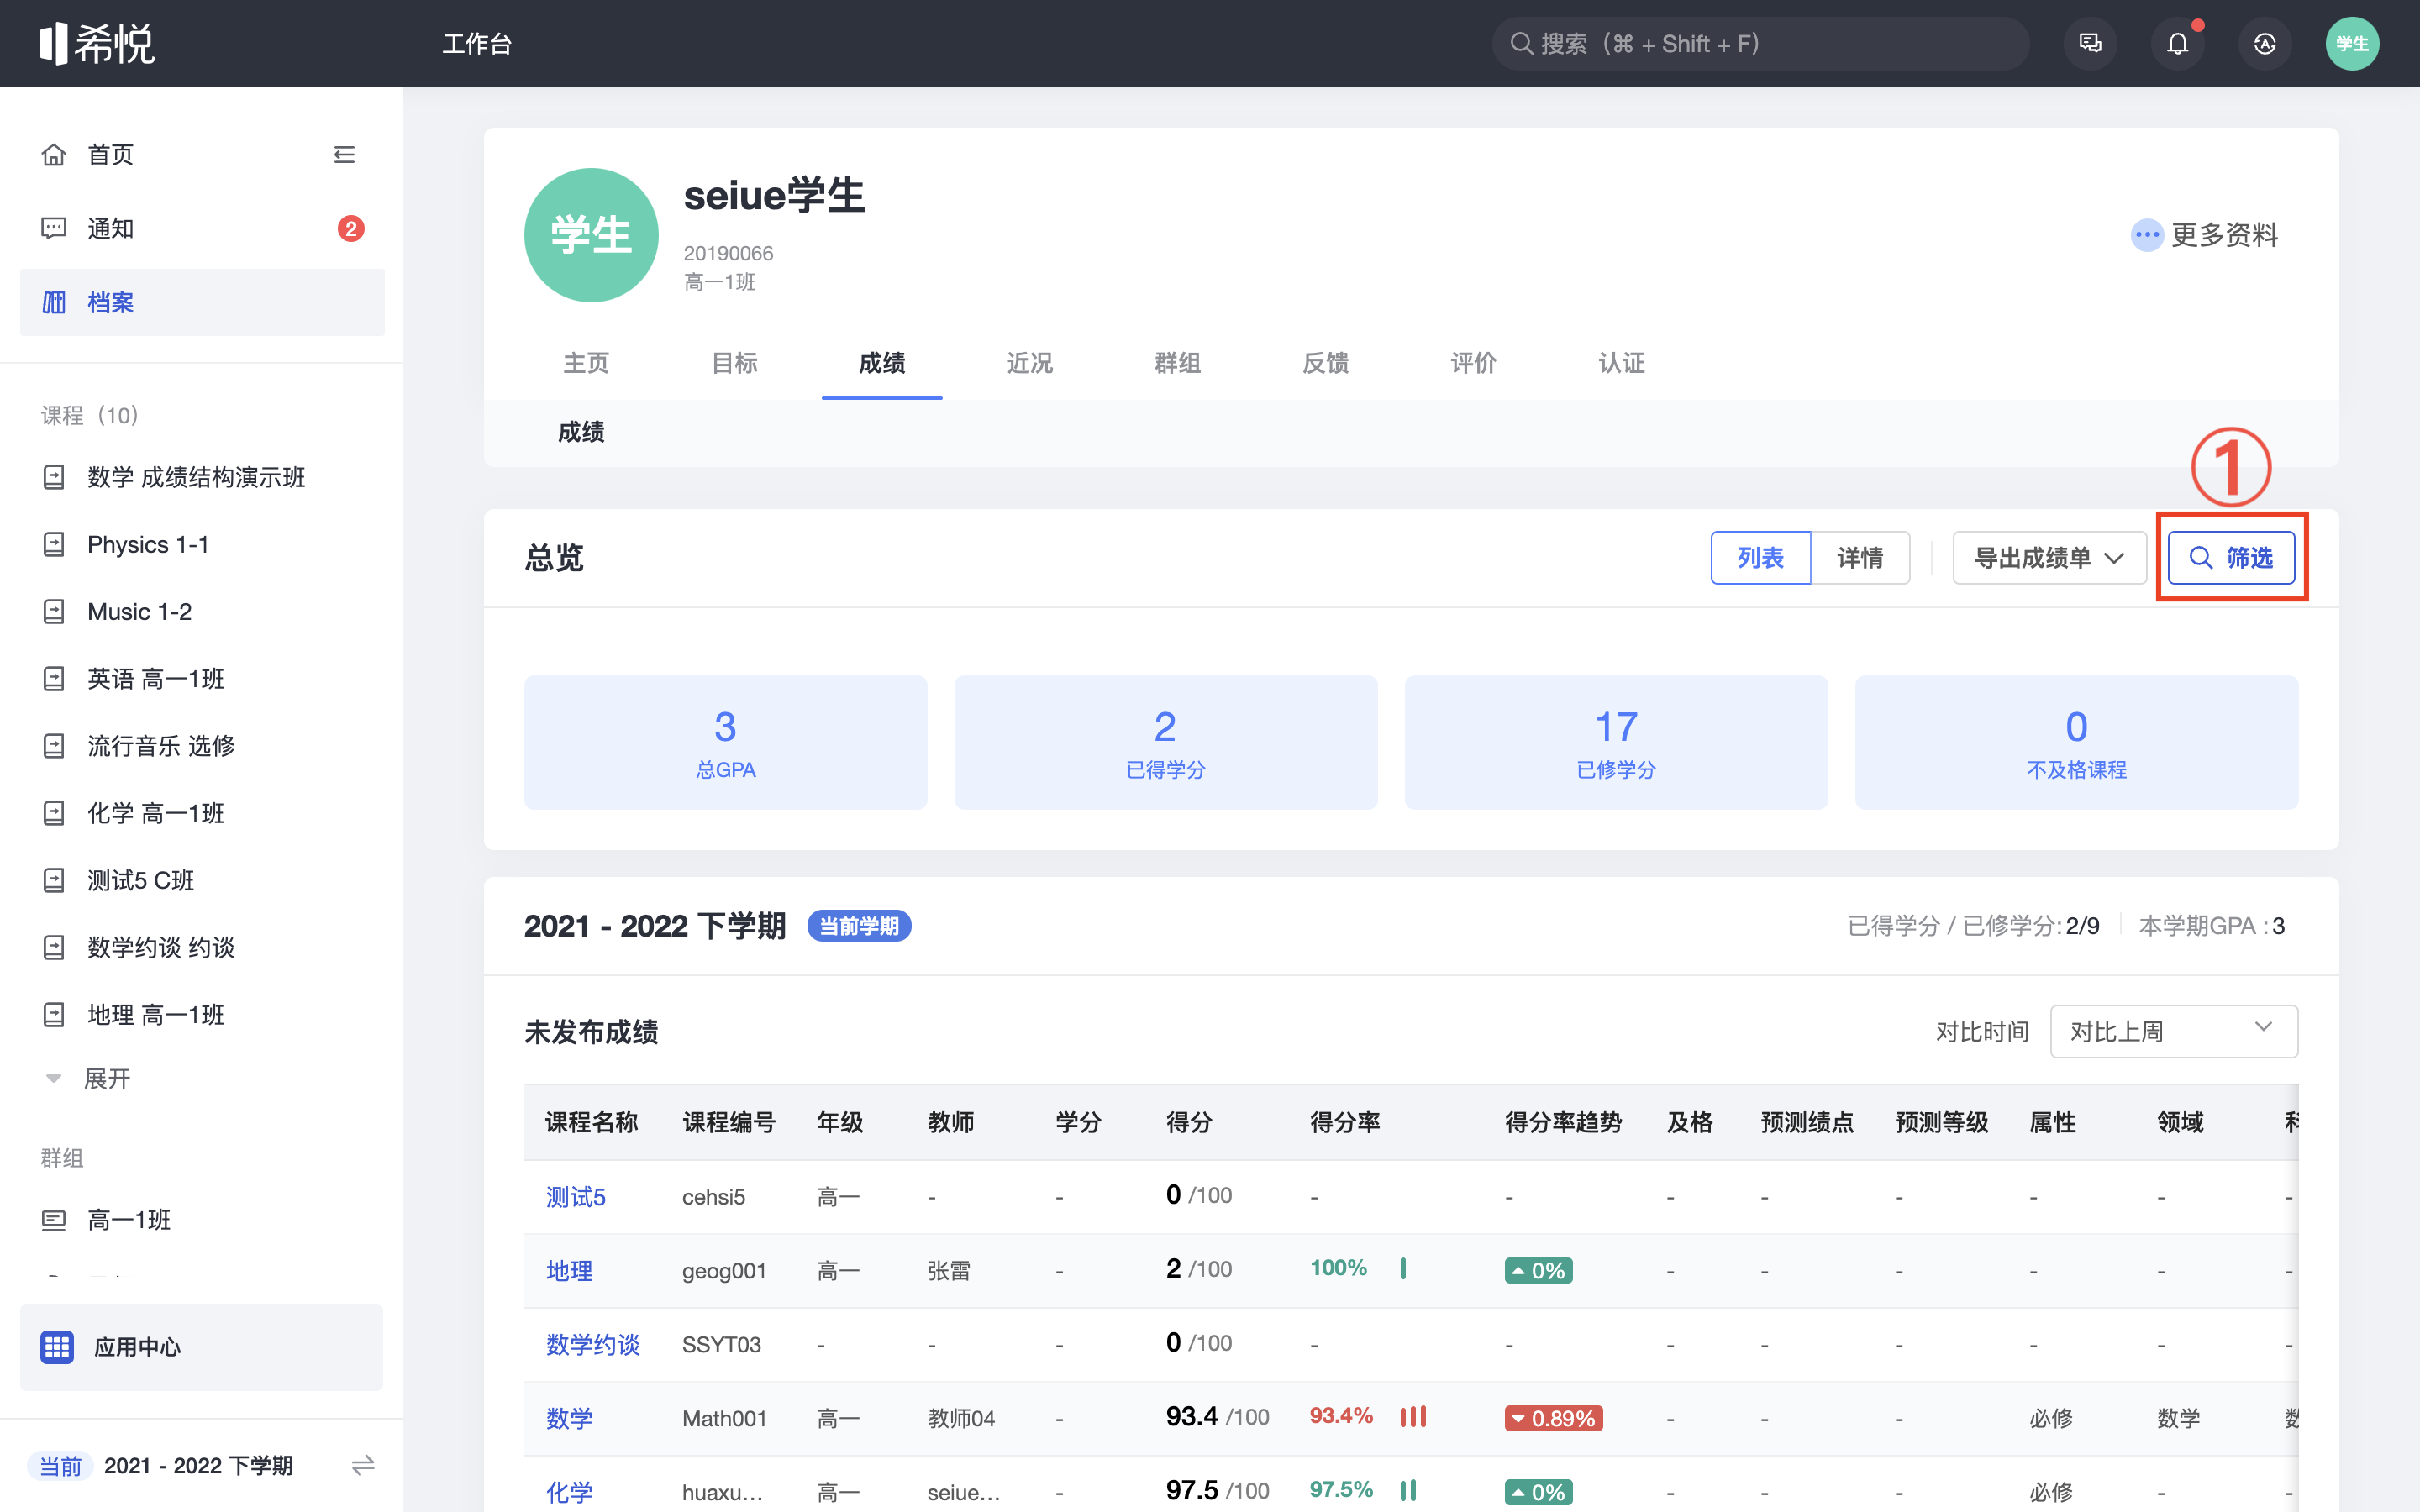The height and width of the screenshot is (1512, 2420).
Task: Click the 总GPA summary card
Action: point(725,743)
